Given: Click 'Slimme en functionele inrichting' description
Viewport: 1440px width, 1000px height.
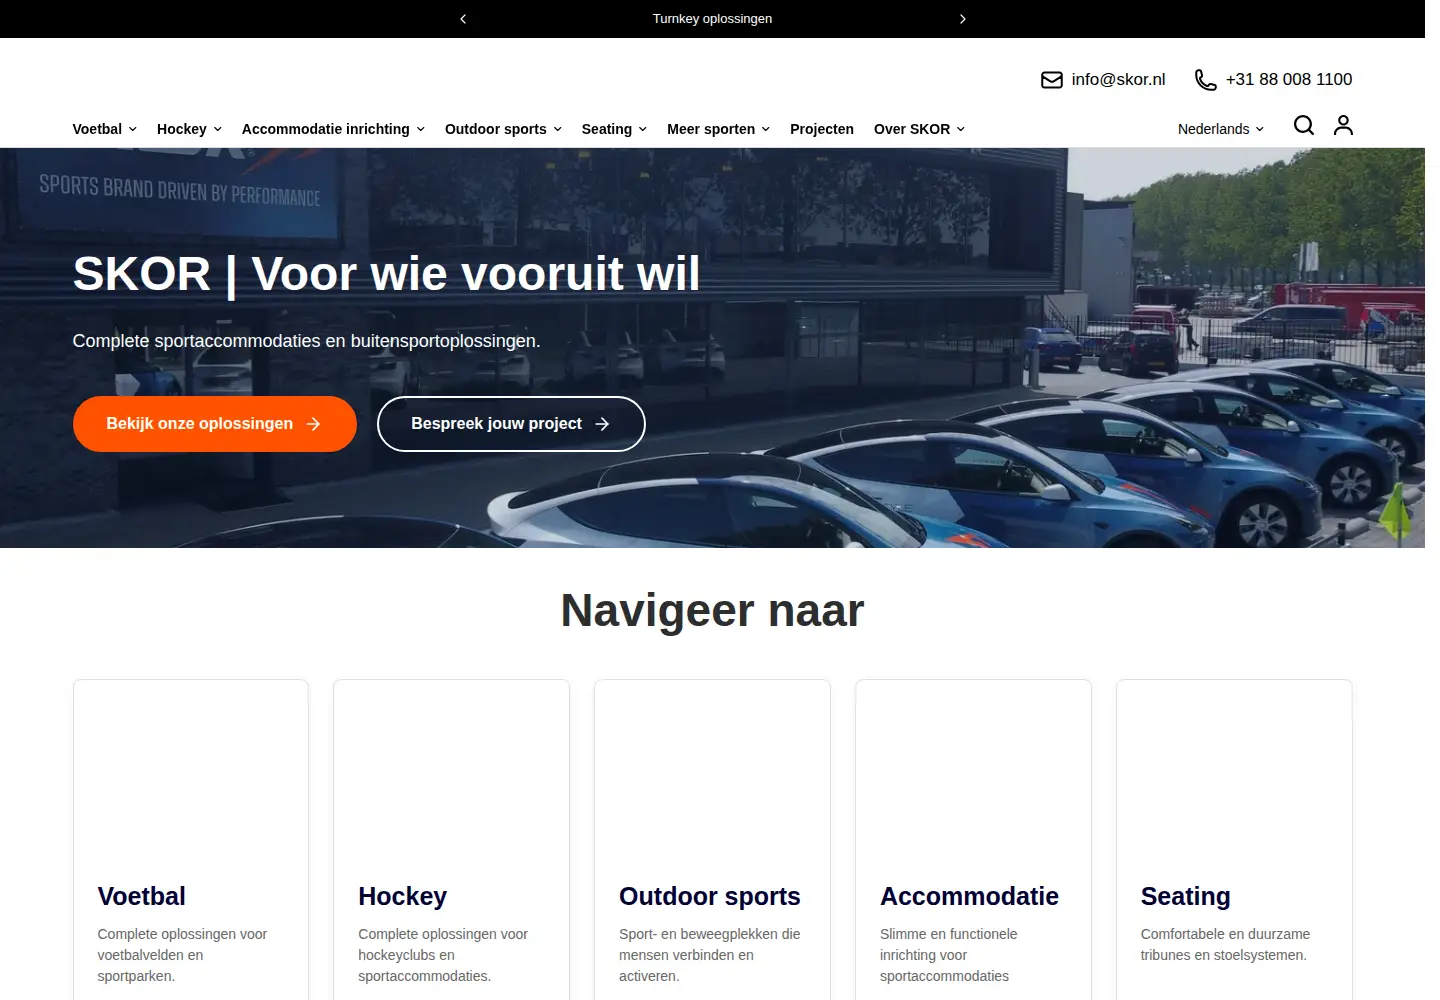Looking at the screenshot, I should click(x=949, y=955).
